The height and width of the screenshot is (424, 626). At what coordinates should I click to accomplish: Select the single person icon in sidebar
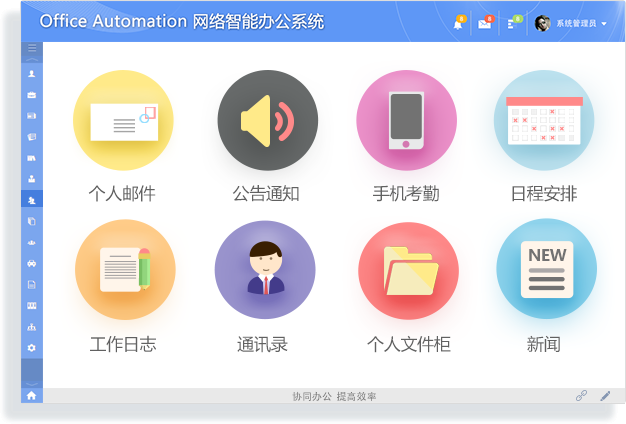[x=32, y=74]
